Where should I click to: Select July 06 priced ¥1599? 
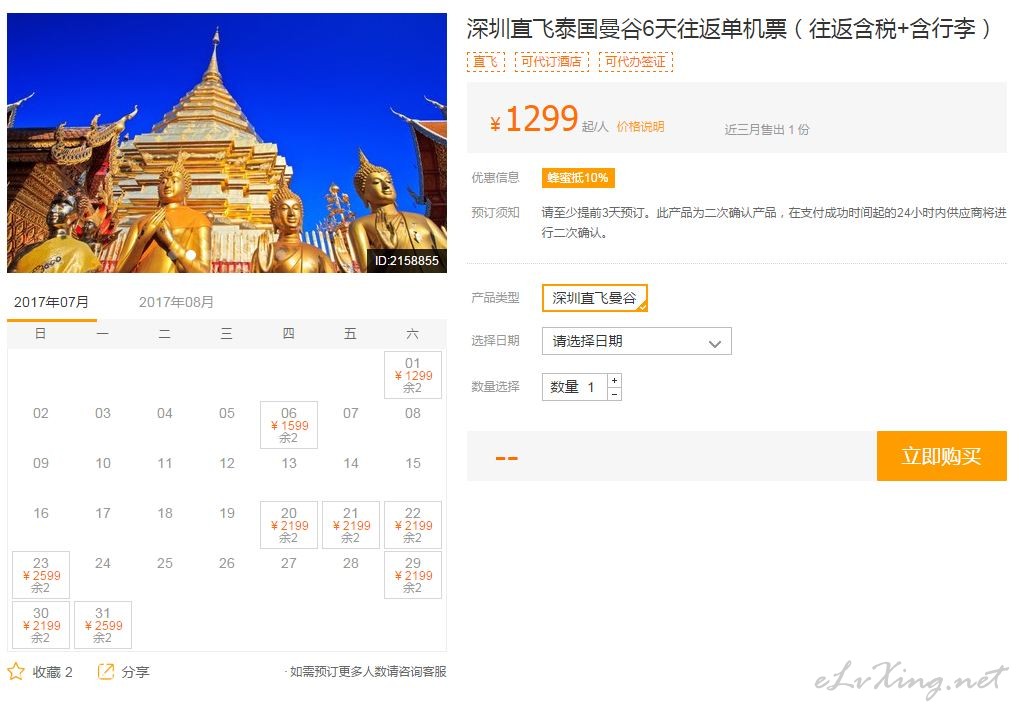pyautogui.click(x=289, y=425)
